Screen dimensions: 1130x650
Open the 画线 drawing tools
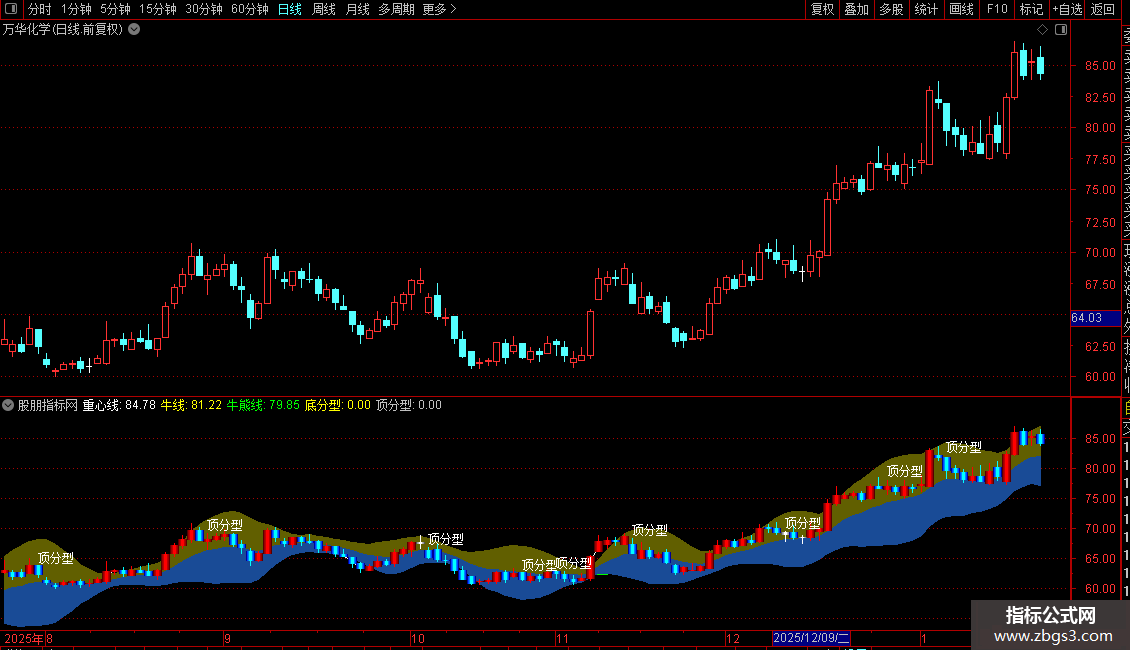click(961, 9)
